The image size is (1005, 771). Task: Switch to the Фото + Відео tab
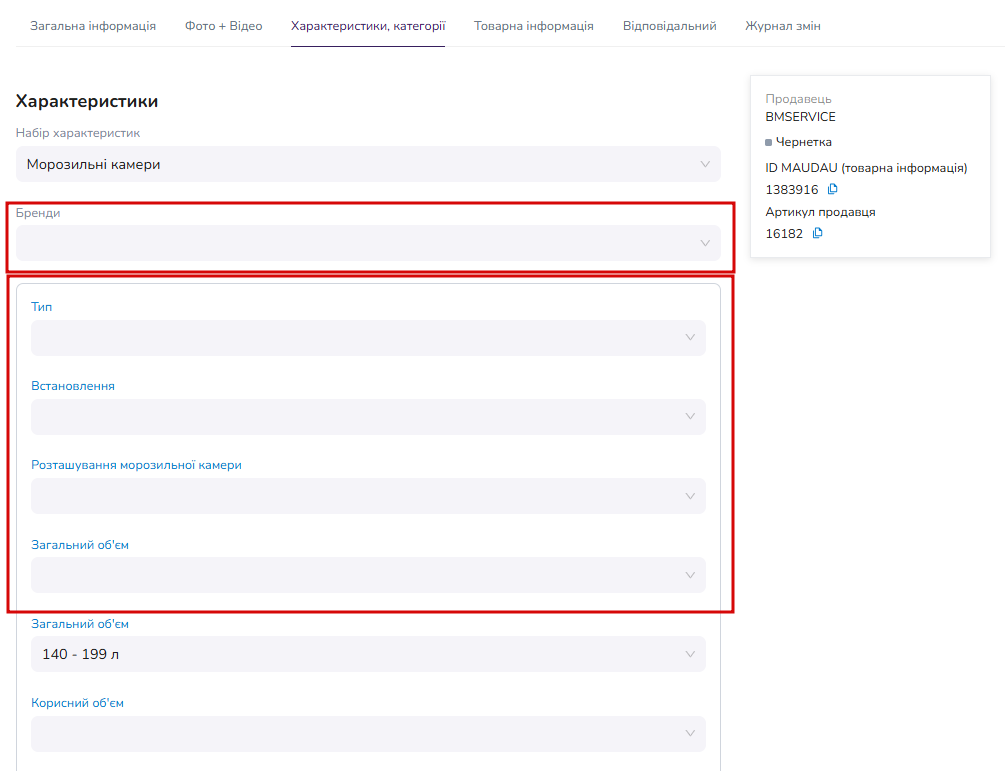click(224, 26)
